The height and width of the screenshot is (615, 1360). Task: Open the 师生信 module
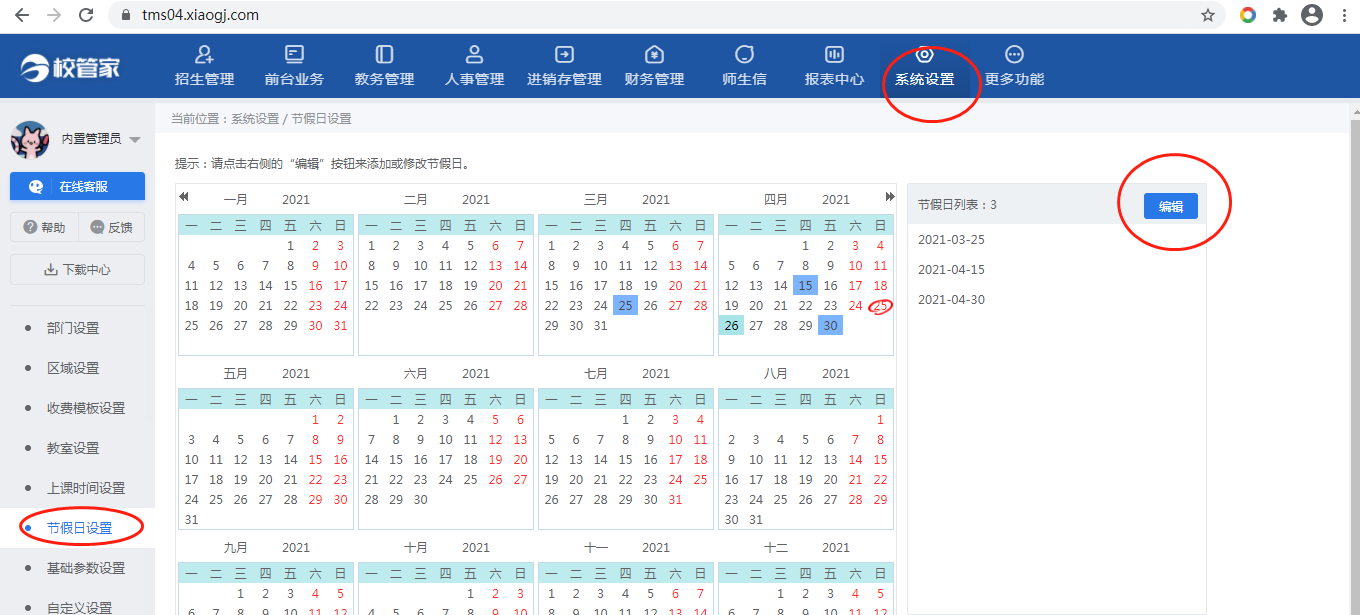744,66
